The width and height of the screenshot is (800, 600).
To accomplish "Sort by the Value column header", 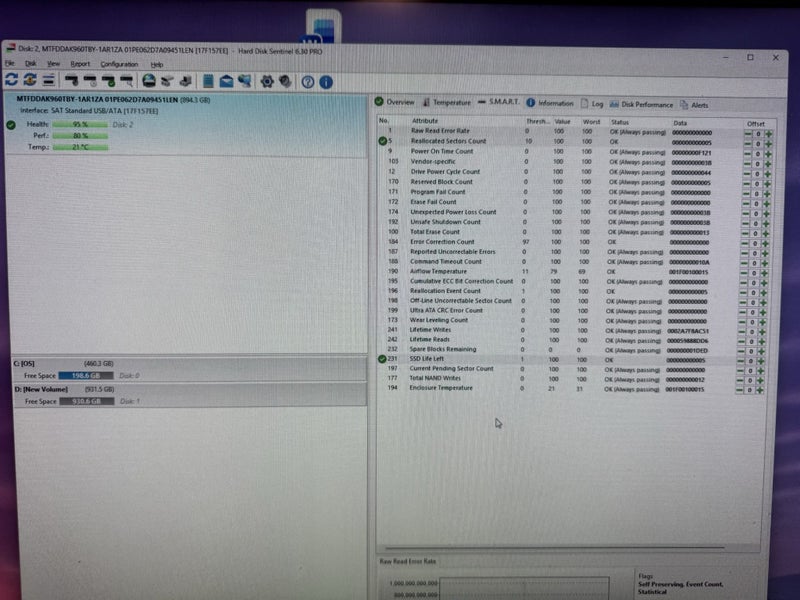I will pos(562,121).
